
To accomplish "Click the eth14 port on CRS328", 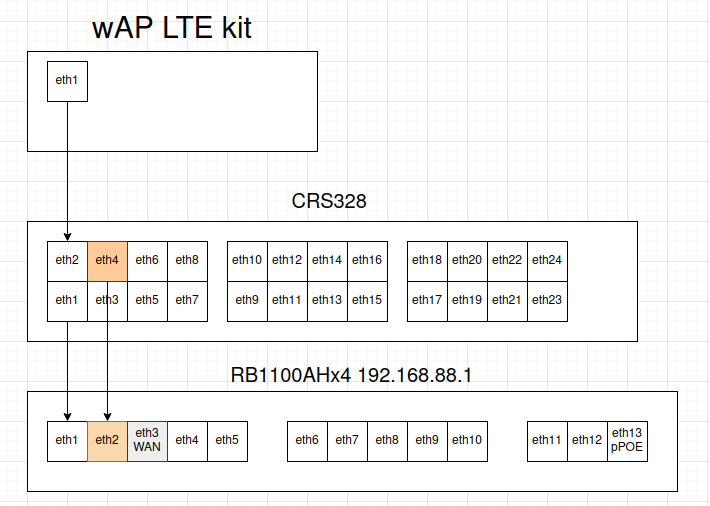I will pyautogui.click(x=327, y=261).
